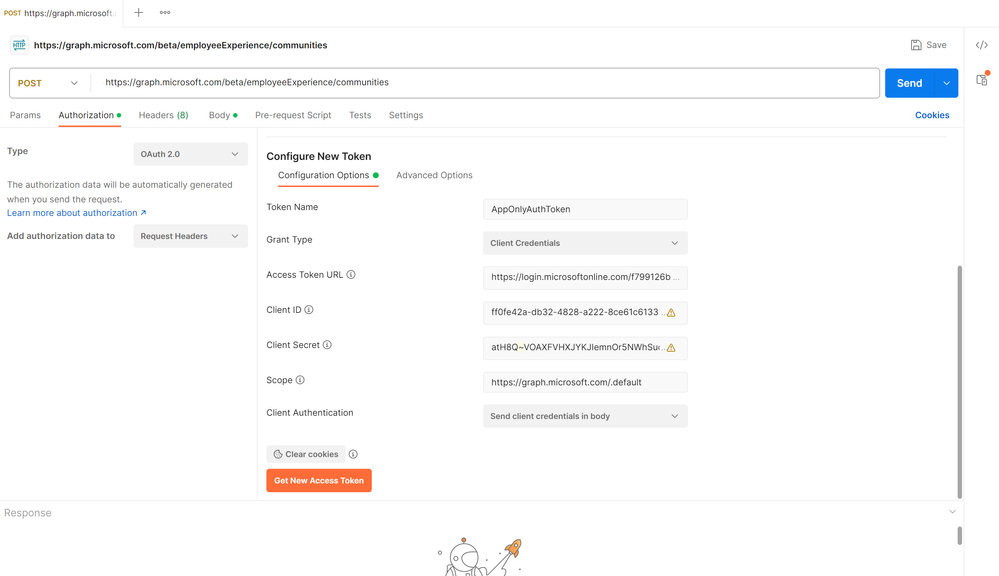Click the Client Secret warning triangle

pyautogui.click(x=671, y=348)
